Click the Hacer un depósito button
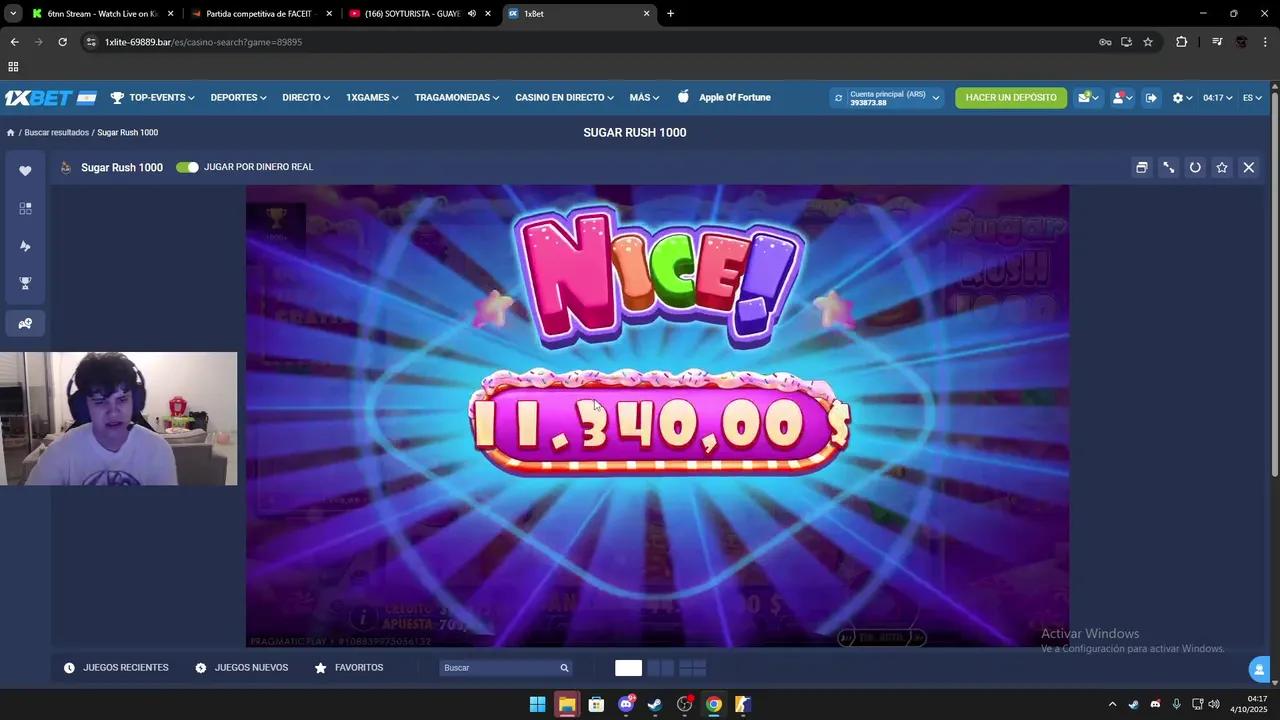The height and width of the screenshot is (720, 1280). coord(1011,98)
